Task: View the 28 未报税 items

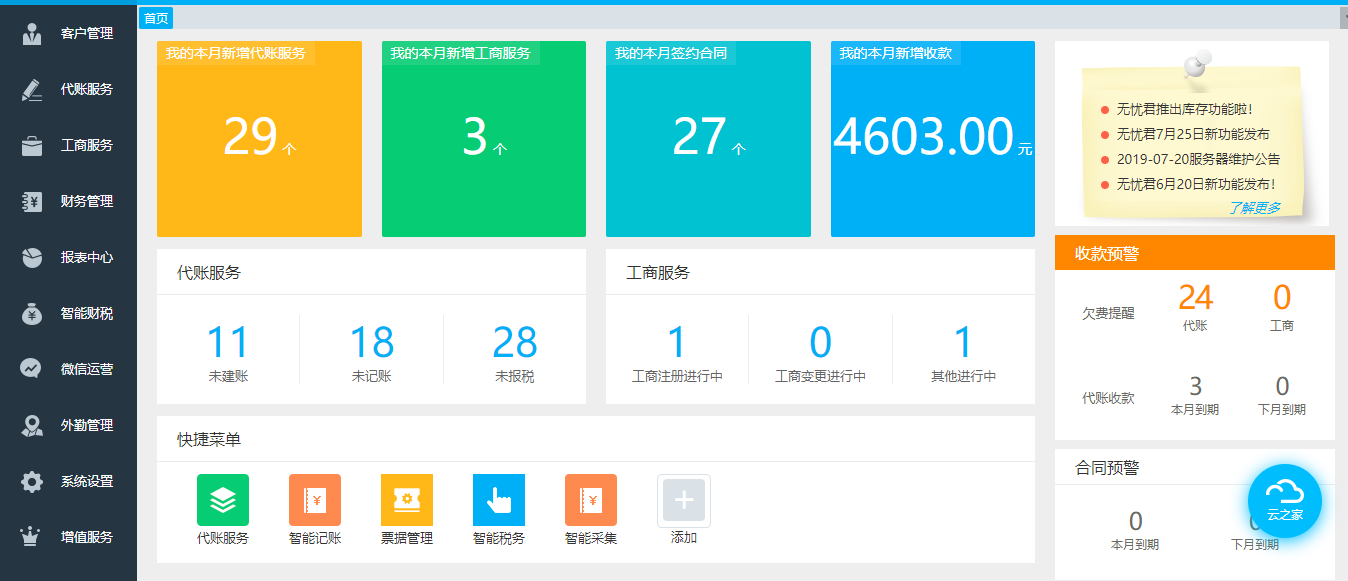Action: pyautogui.click(x=515, y=343)
